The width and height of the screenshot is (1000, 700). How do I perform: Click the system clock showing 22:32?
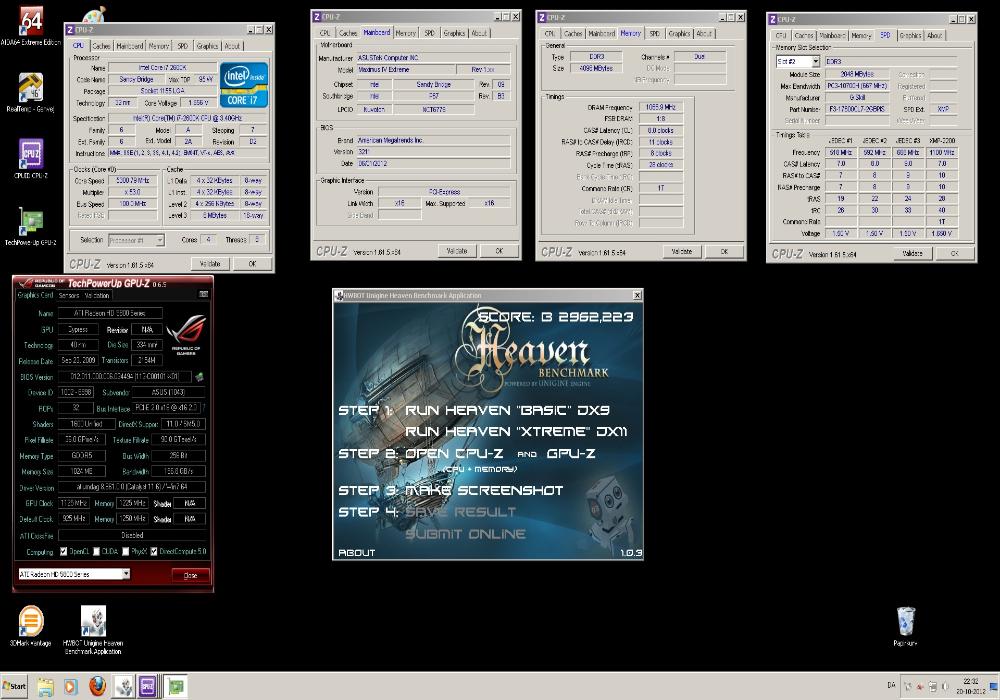pyautogui.click(x=970, y=682)
